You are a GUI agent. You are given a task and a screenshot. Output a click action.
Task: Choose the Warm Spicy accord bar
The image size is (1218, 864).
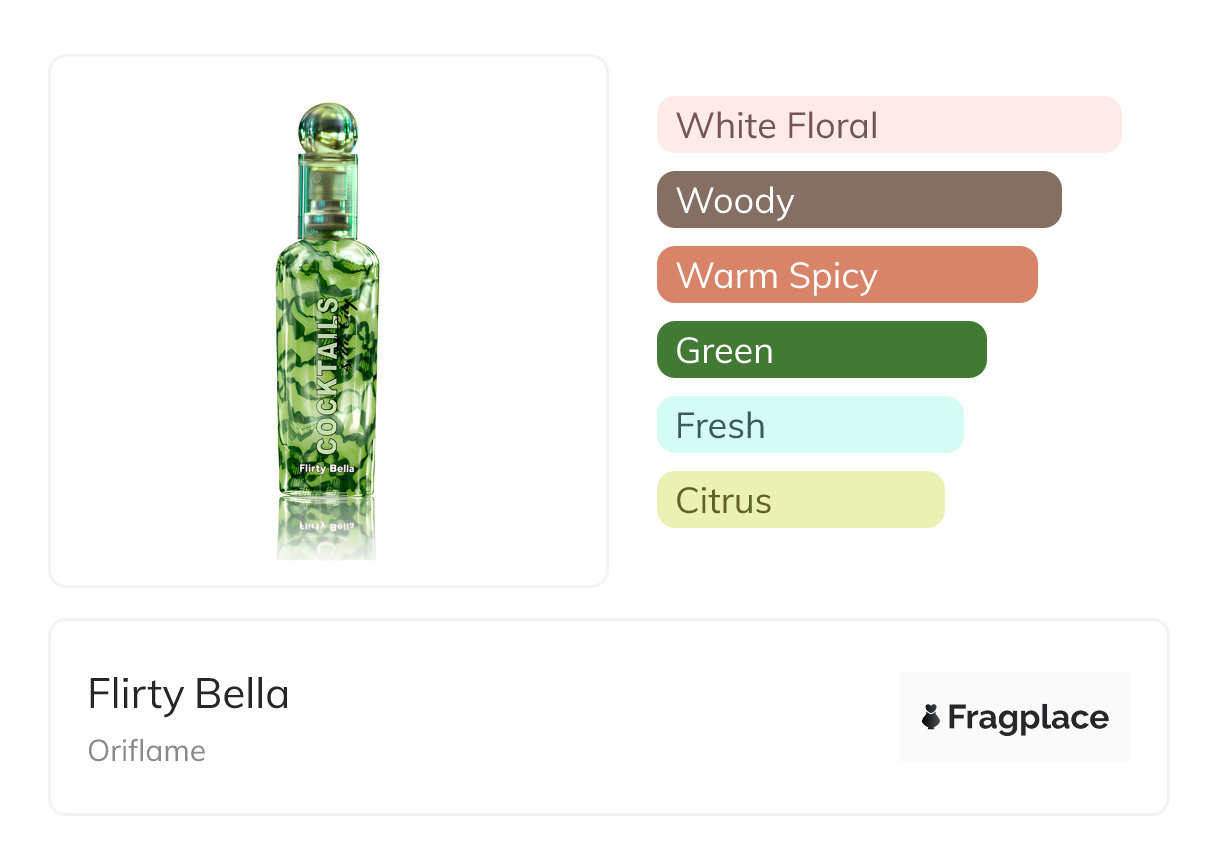(x=846, y=275)
